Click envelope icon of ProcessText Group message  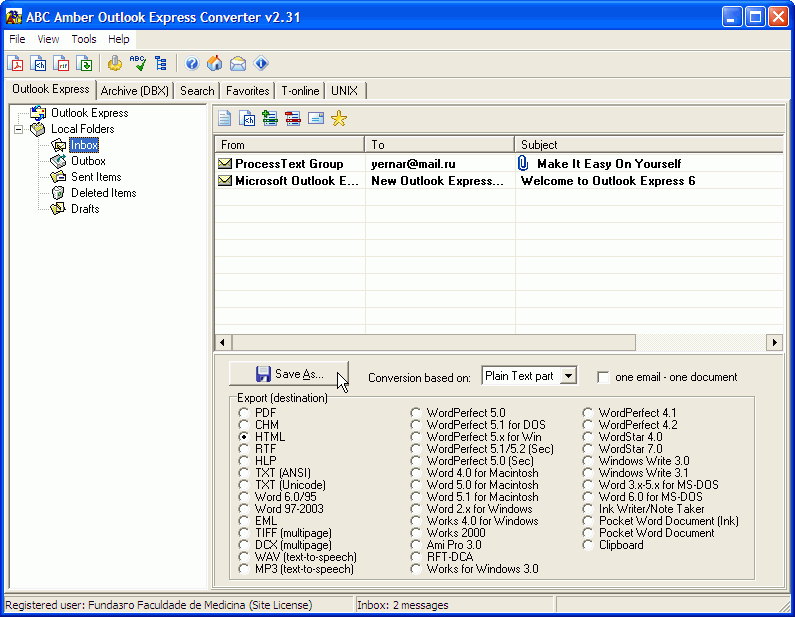pos(225,163)
